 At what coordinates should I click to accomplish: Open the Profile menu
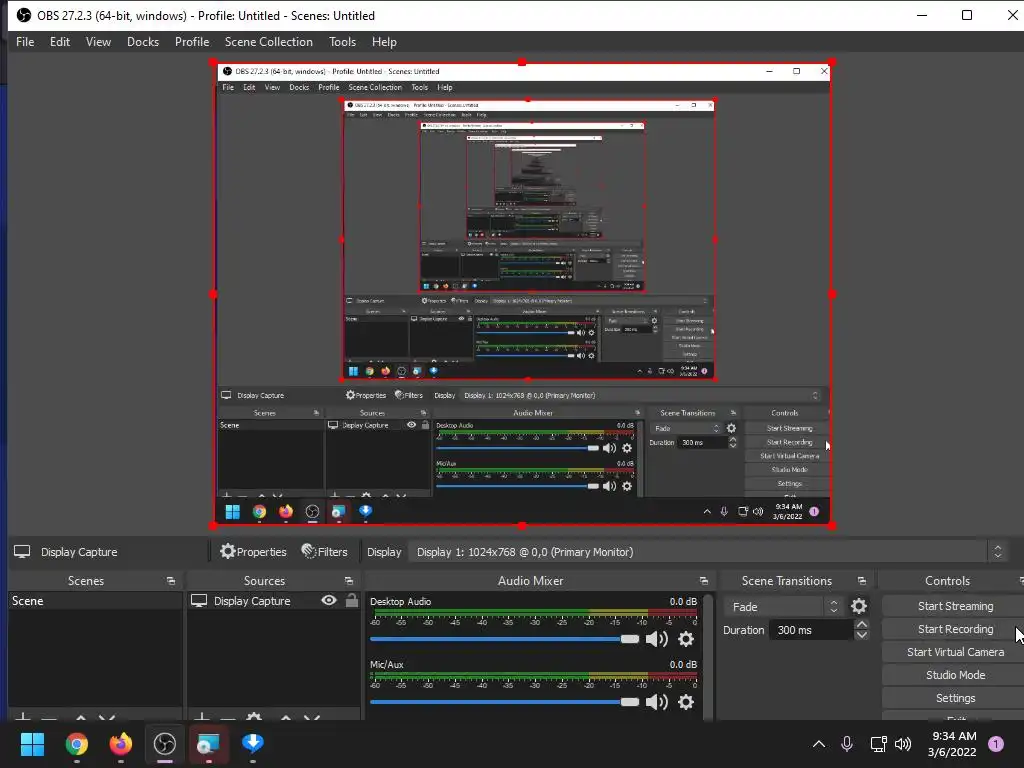pos(192,42)
